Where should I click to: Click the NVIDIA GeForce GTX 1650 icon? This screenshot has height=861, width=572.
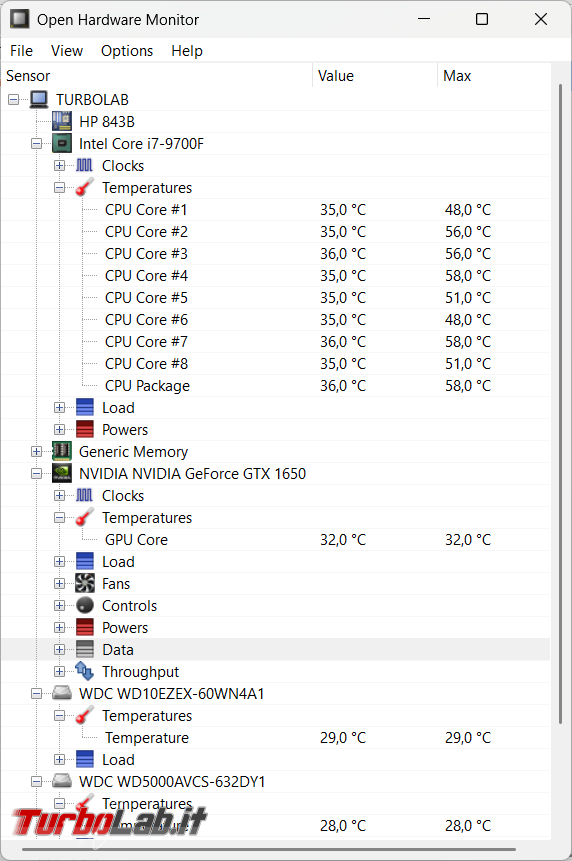pyautogui.click(x=62, y=473)
